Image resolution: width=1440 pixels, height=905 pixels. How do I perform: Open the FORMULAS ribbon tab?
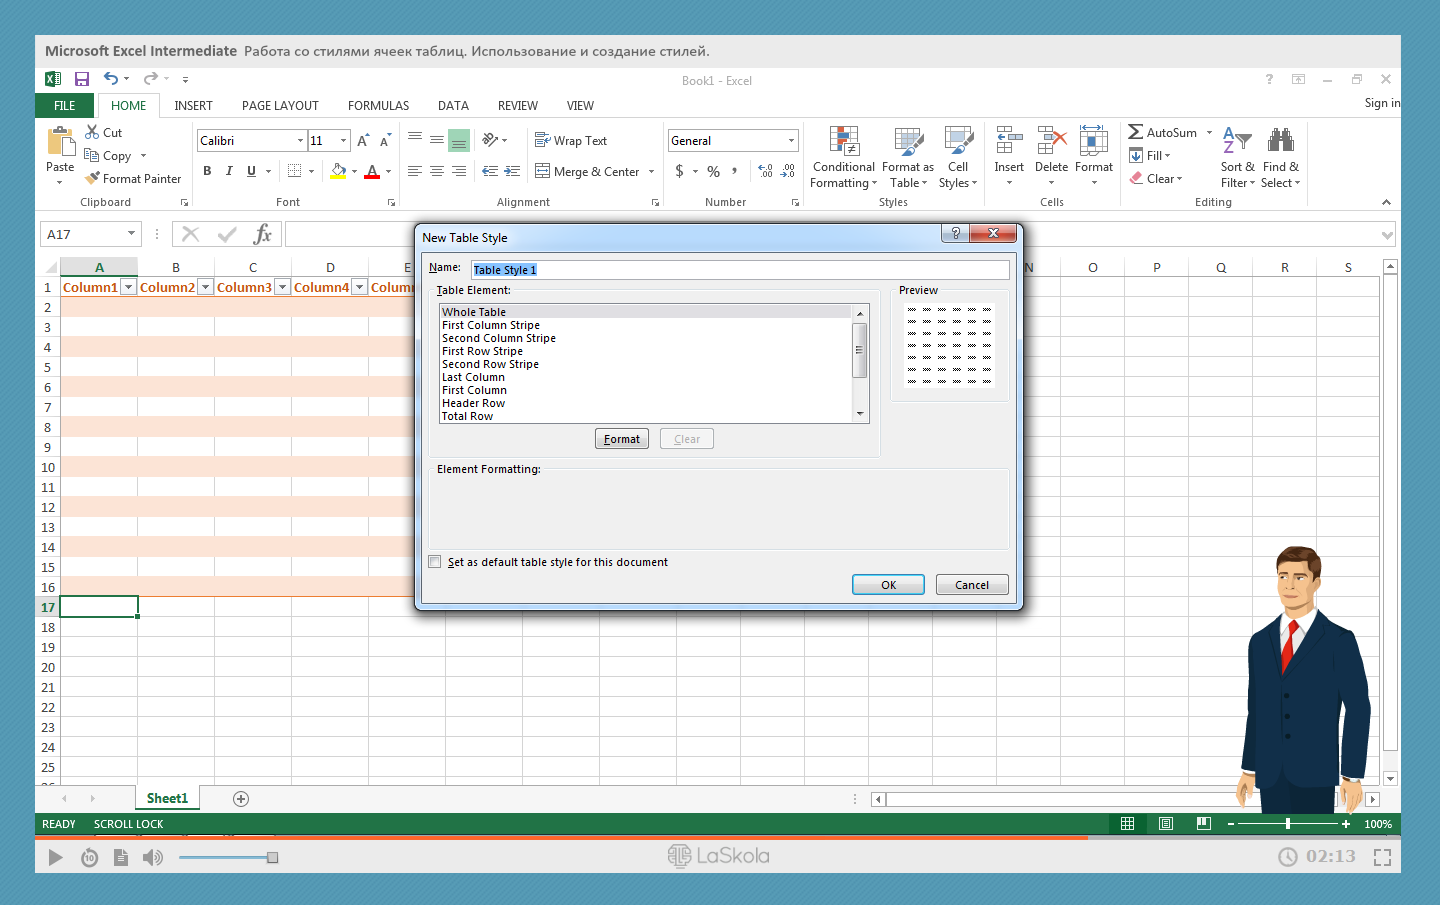tap(378, 105)
